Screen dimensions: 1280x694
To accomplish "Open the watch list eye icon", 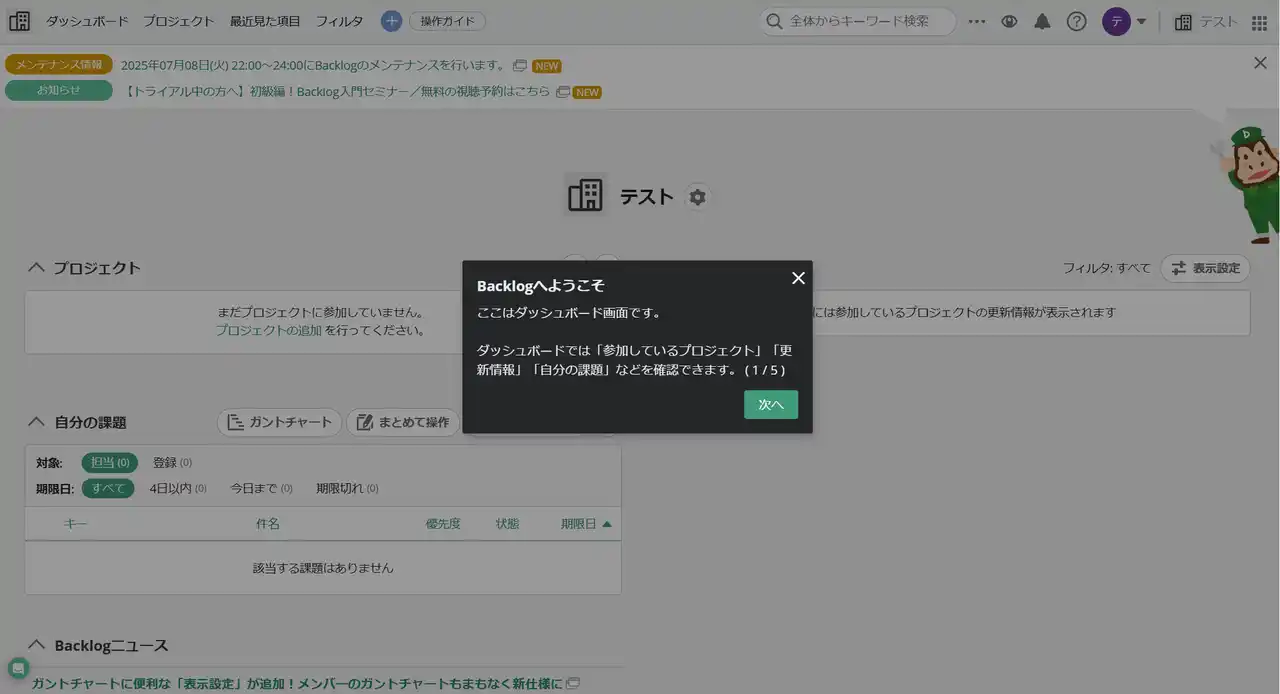I will 1009,21.
